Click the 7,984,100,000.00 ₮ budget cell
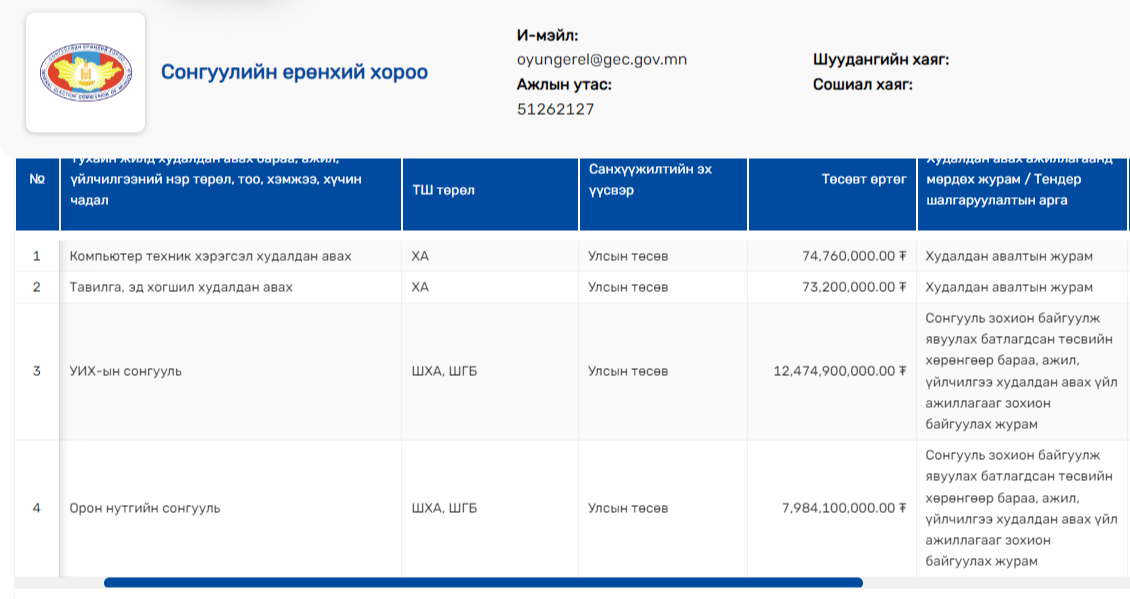The image size is (1130, 599). click(x=843, y=508)
